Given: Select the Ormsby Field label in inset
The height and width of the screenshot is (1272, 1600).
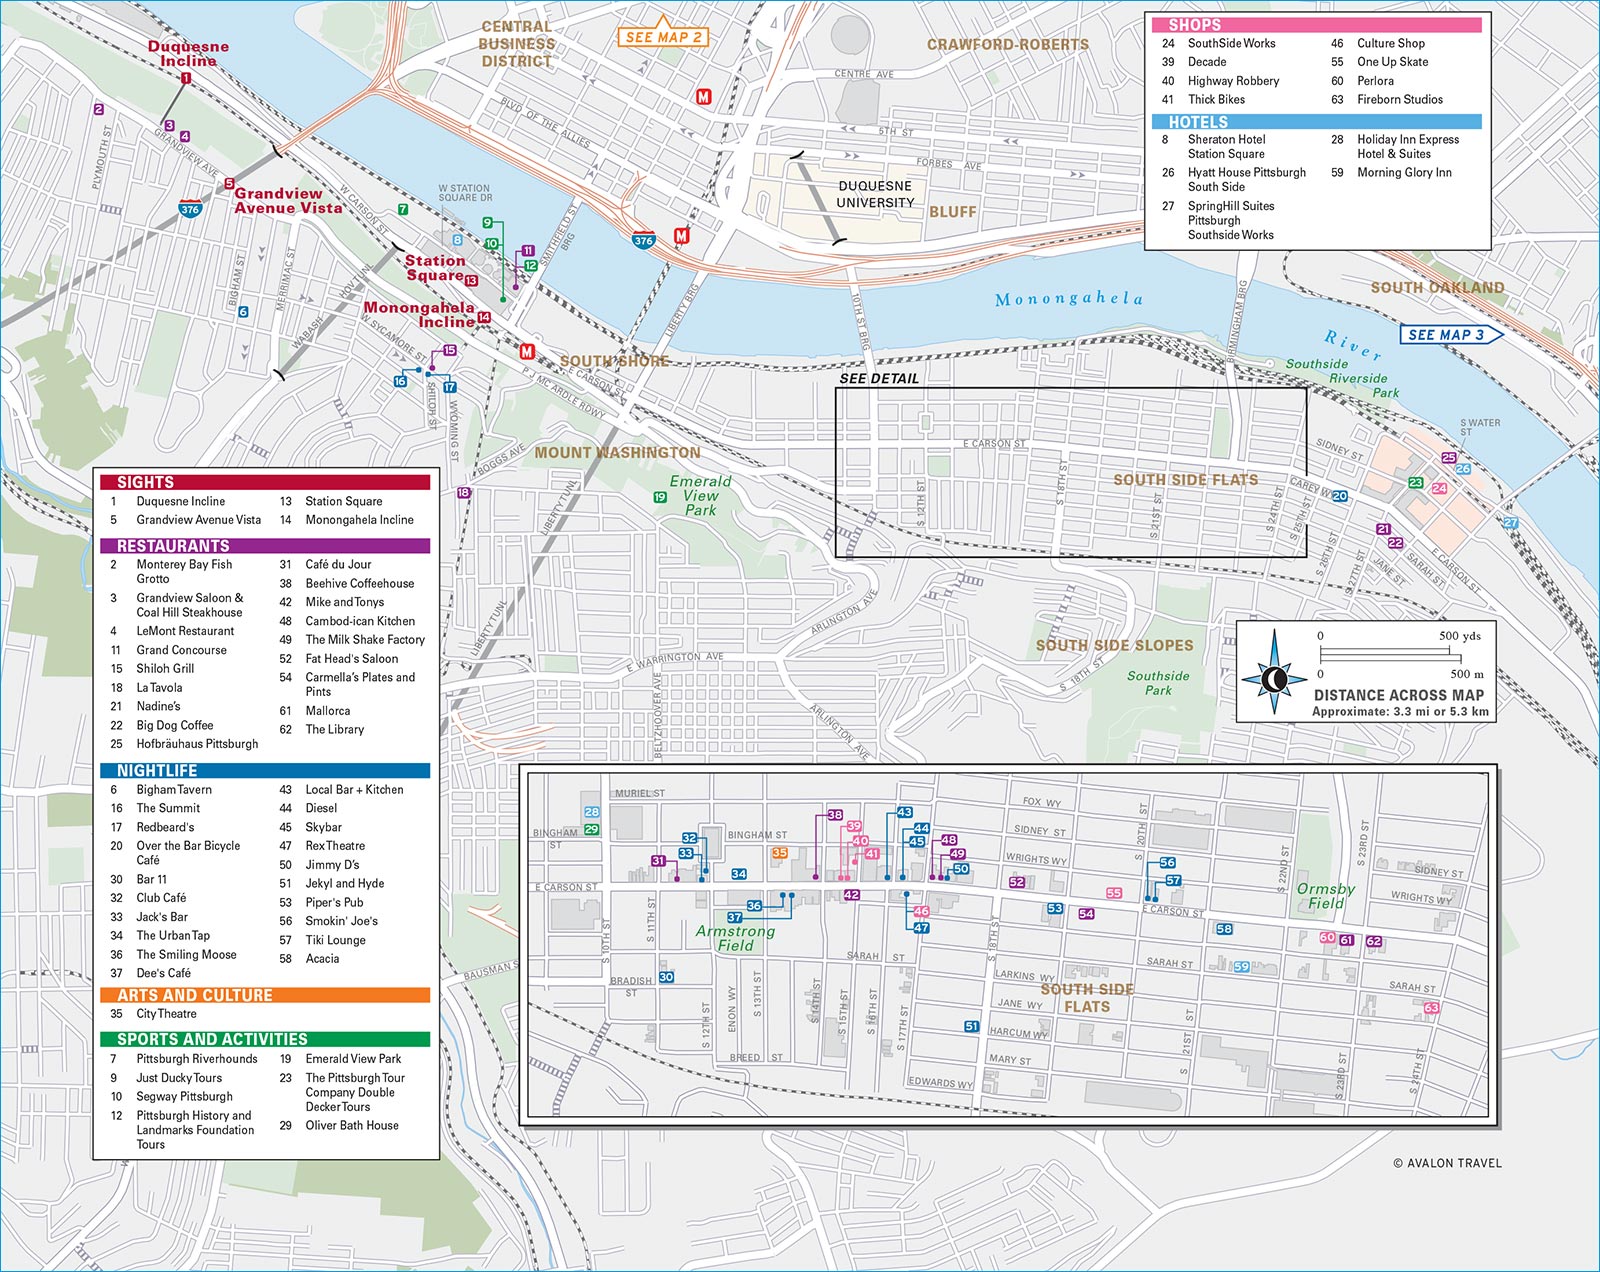Looking at the screenshot, I should [1325, 896].
